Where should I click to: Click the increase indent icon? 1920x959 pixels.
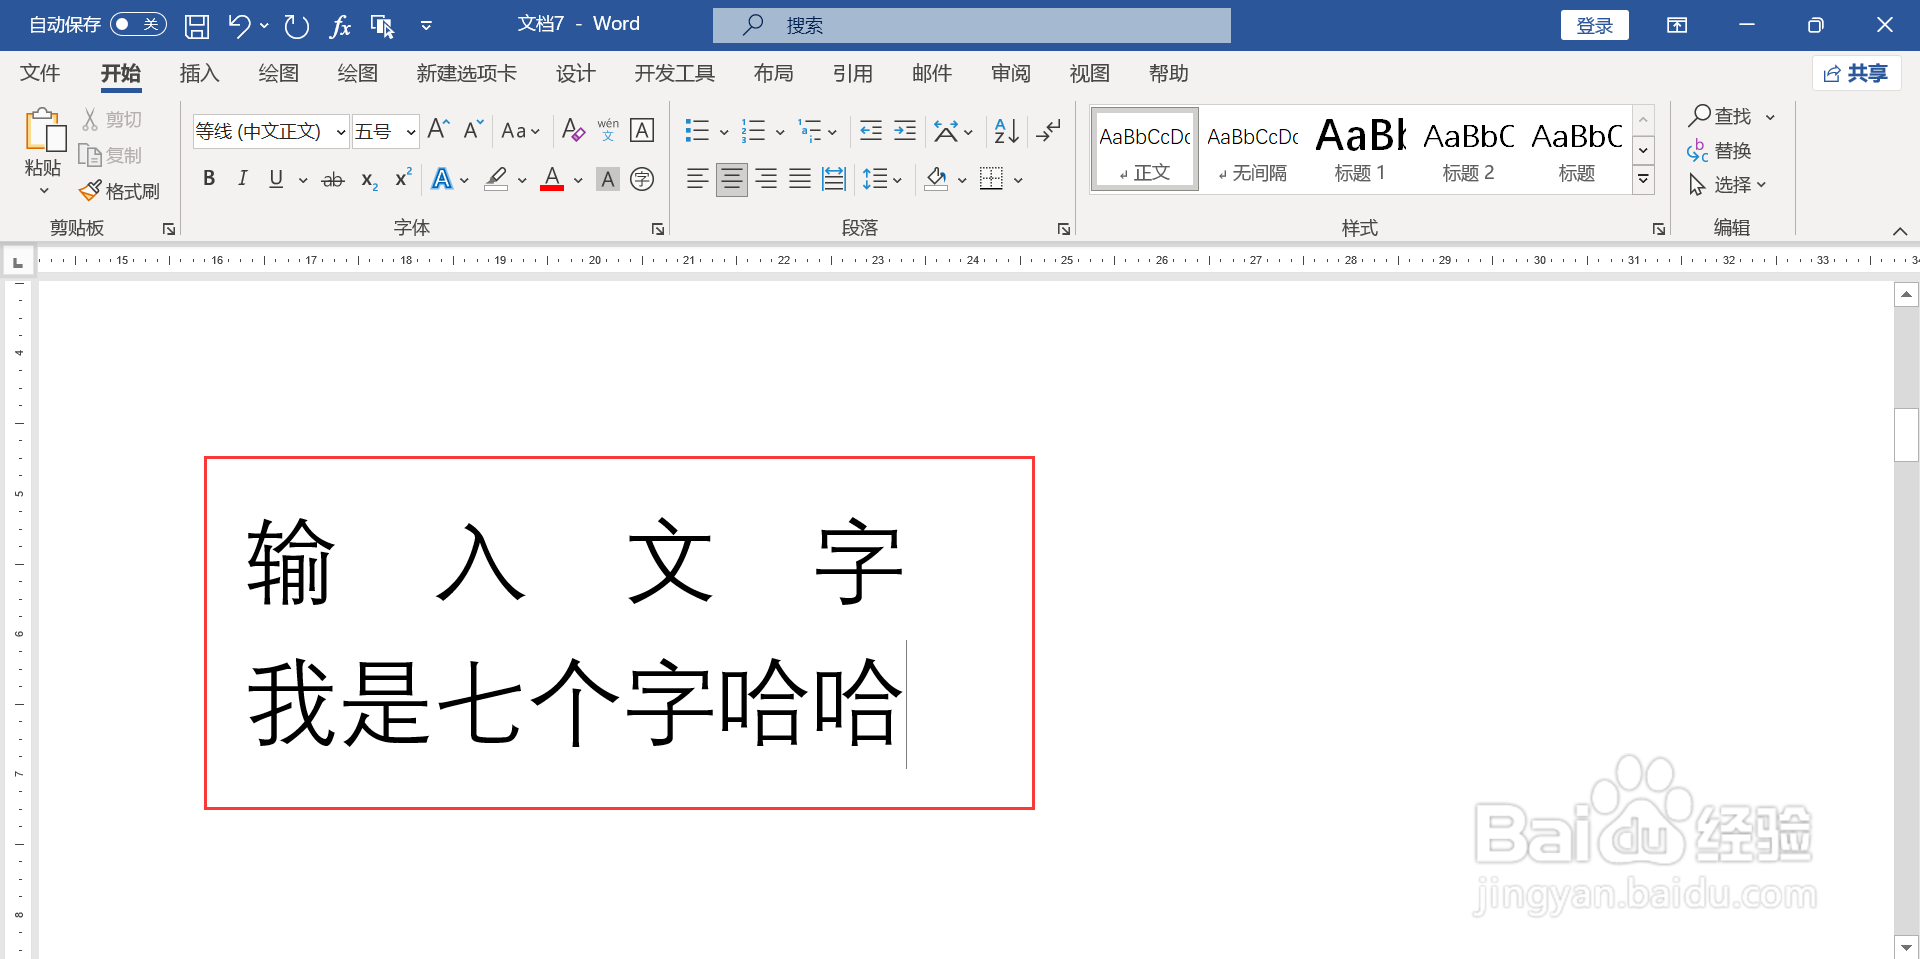(x=905, y=130)
